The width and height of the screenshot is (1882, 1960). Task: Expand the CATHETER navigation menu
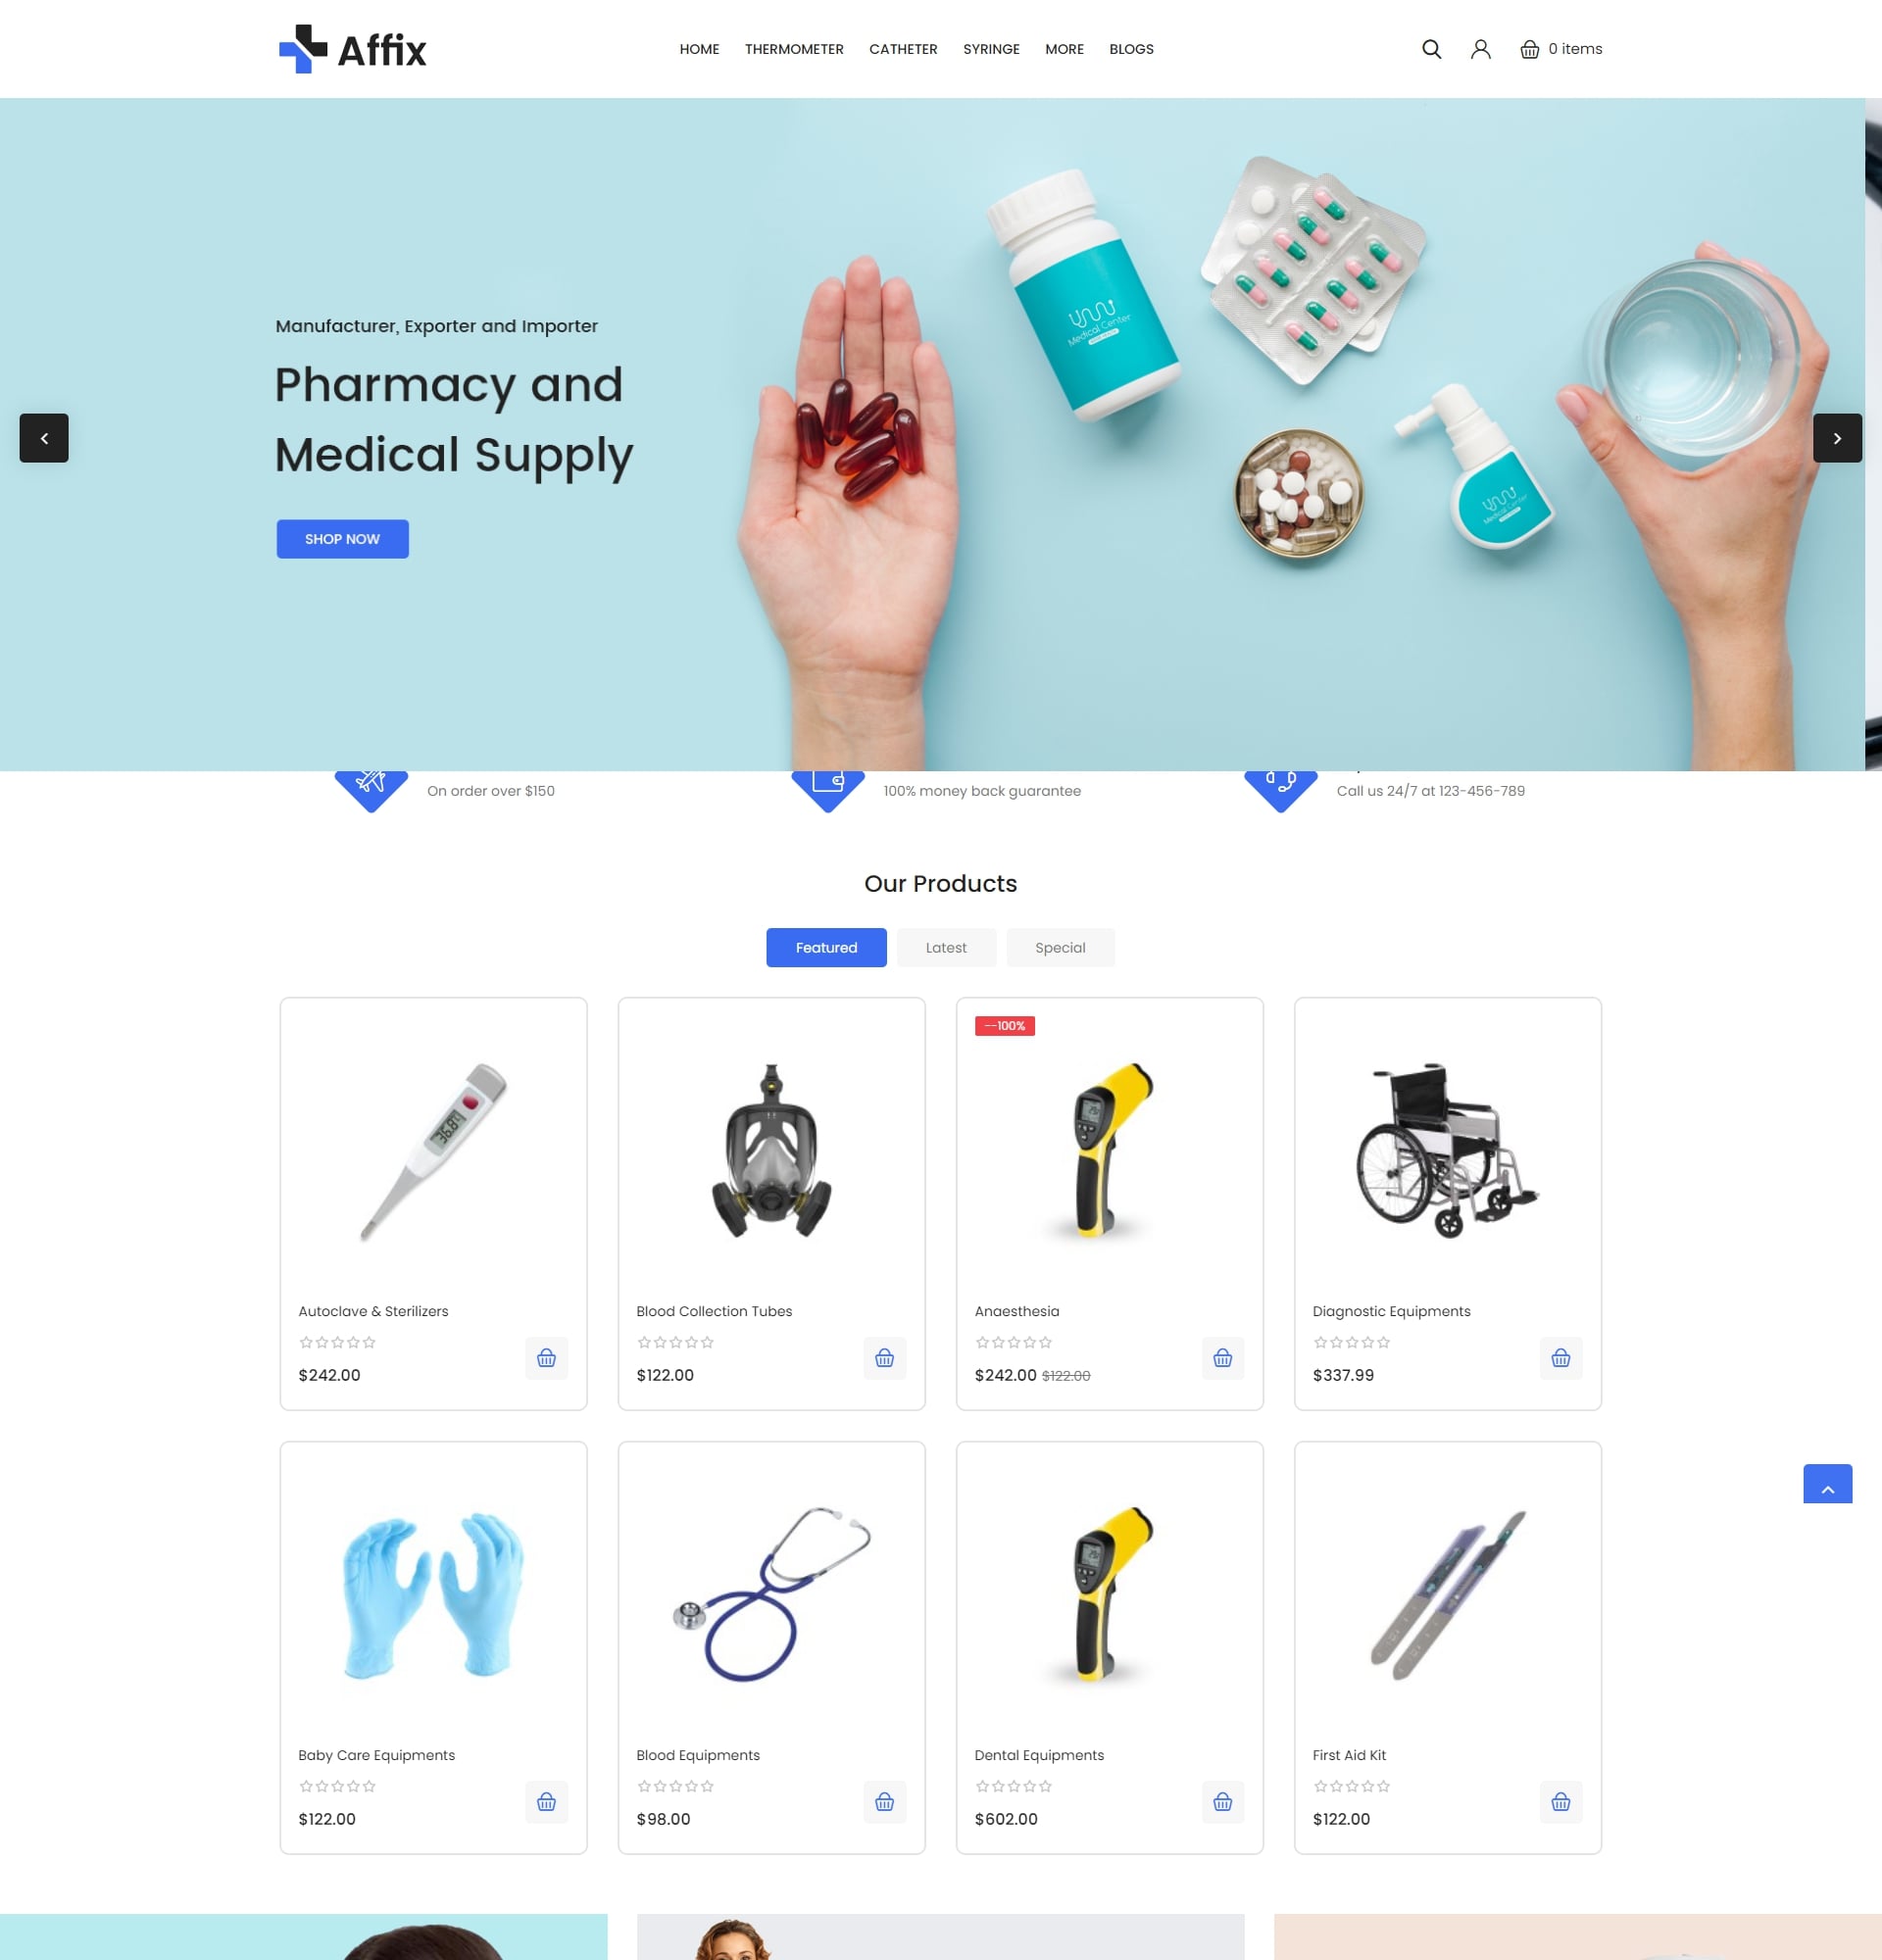pos(905,49)
